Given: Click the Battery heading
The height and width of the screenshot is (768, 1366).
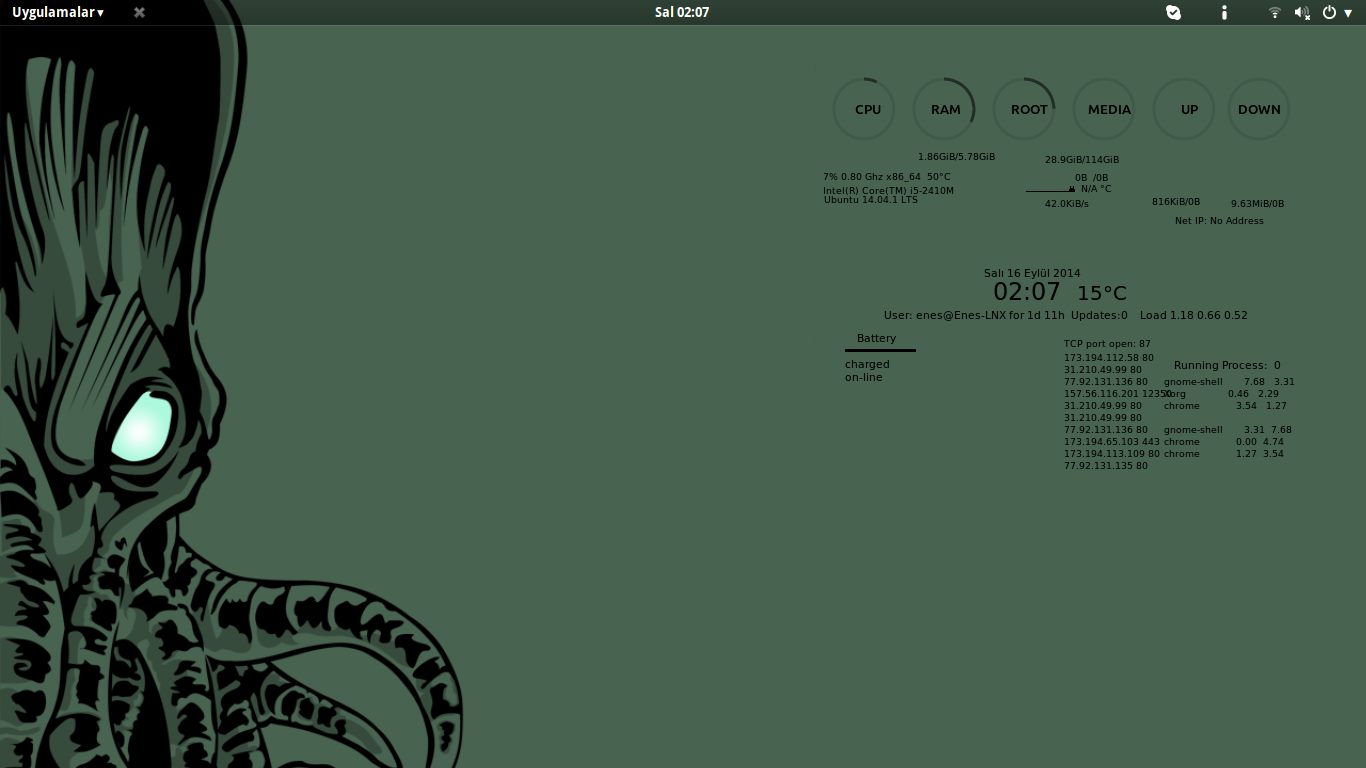Looking at the screenshot, I should pos(876,338).
